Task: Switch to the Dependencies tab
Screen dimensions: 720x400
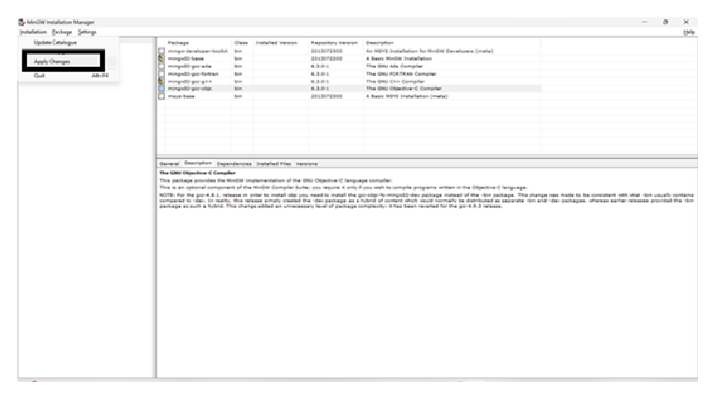Action: click(x=234, y=164)
